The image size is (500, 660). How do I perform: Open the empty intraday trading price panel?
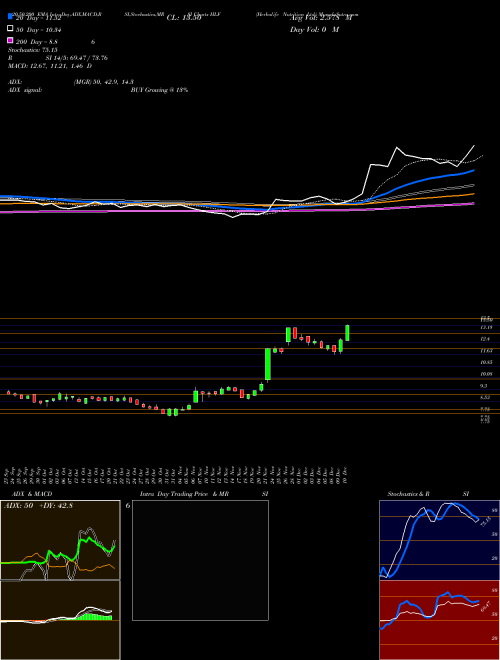pyautogui.click(x=200, y=560)
